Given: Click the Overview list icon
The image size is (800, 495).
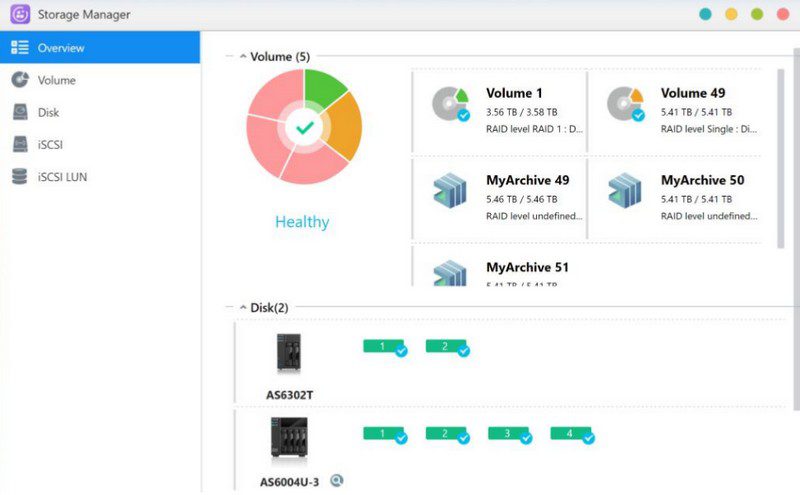Looking at the screenshot, I should tap(20, 47).
